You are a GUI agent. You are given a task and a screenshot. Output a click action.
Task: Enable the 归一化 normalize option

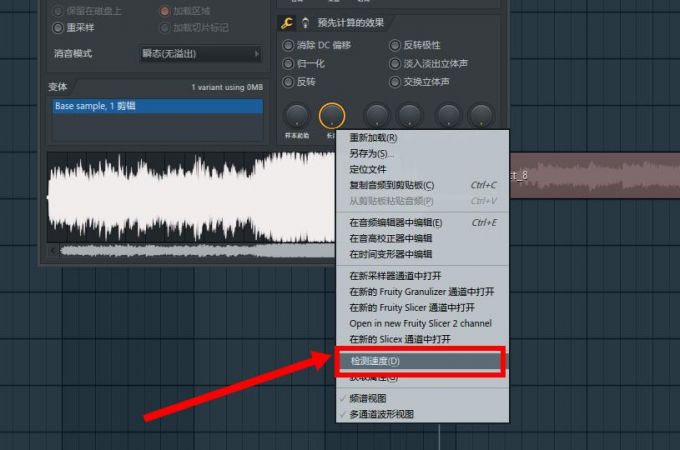(x=288, y=64)
